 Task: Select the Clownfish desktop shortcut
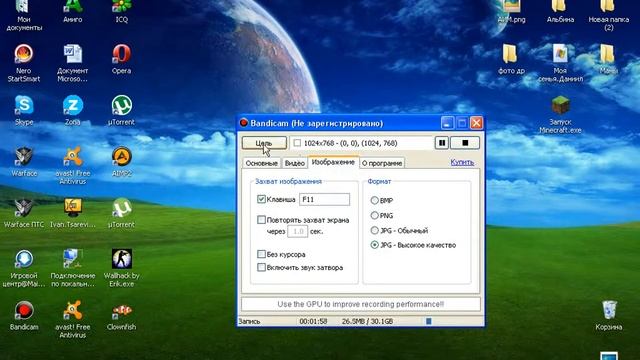click(122, 310)
